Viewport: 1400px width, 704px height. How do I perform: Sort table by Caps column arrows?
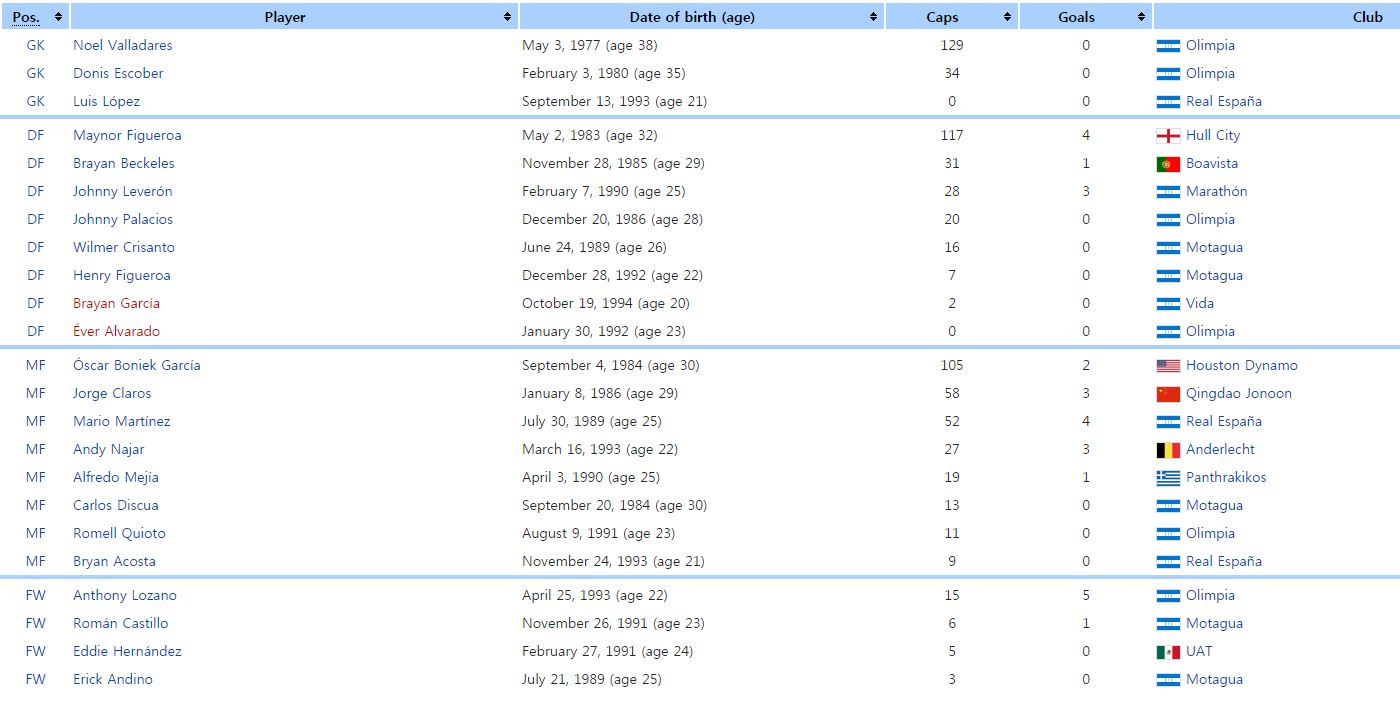(1008, 17)
